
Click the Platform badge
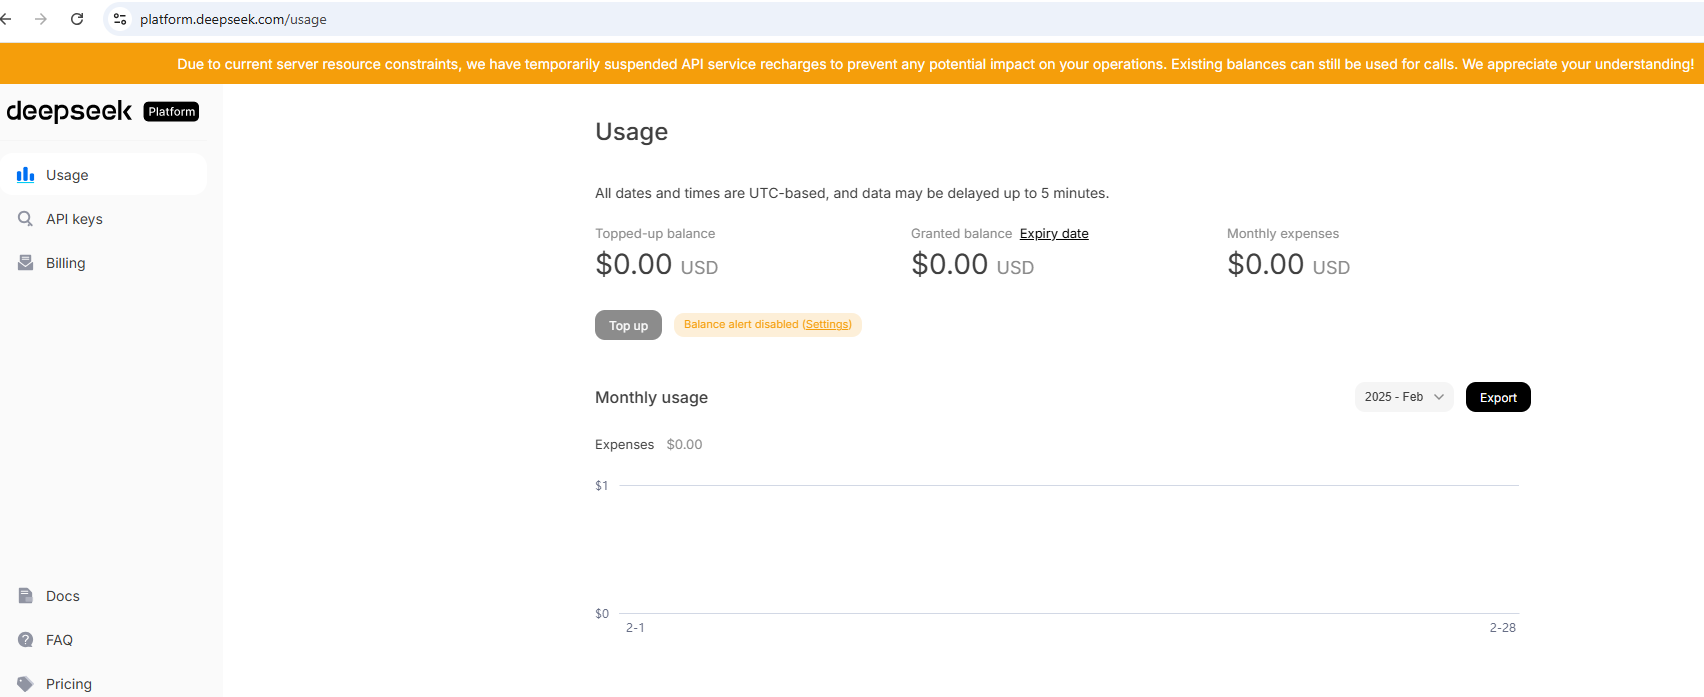171,112
